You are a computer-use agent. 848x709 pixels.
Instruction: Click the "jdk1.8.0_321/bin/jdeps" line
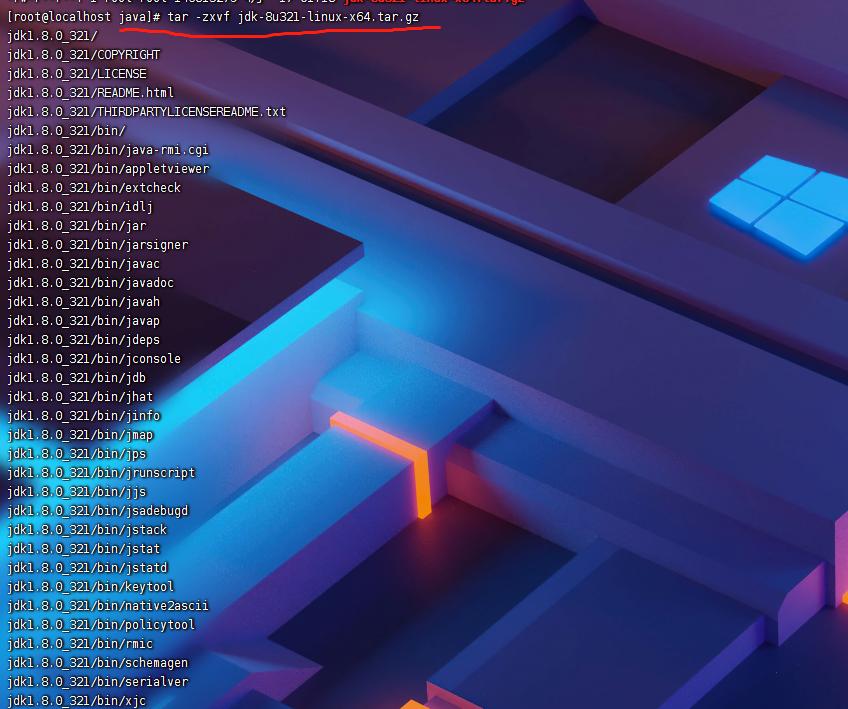[x=84, y=340]
